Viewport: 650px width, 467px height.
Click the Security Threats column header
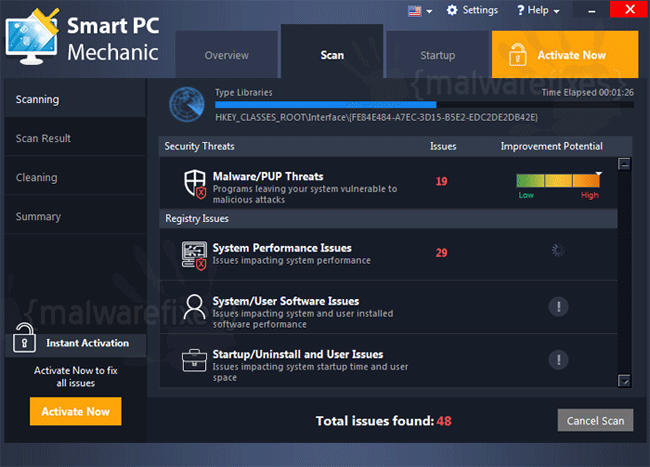tap(199, 146)
